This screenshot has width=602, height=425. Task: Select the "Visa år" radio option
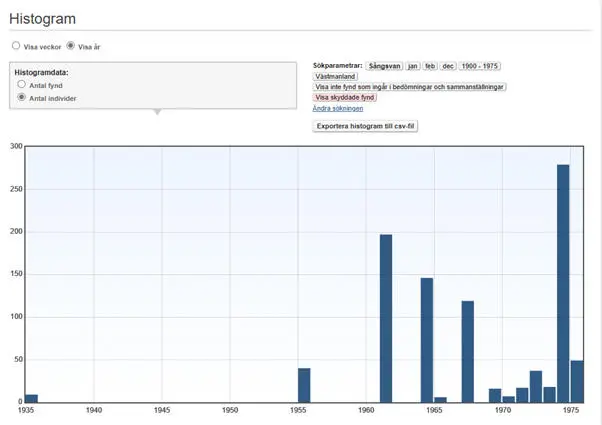pos(70,46)
